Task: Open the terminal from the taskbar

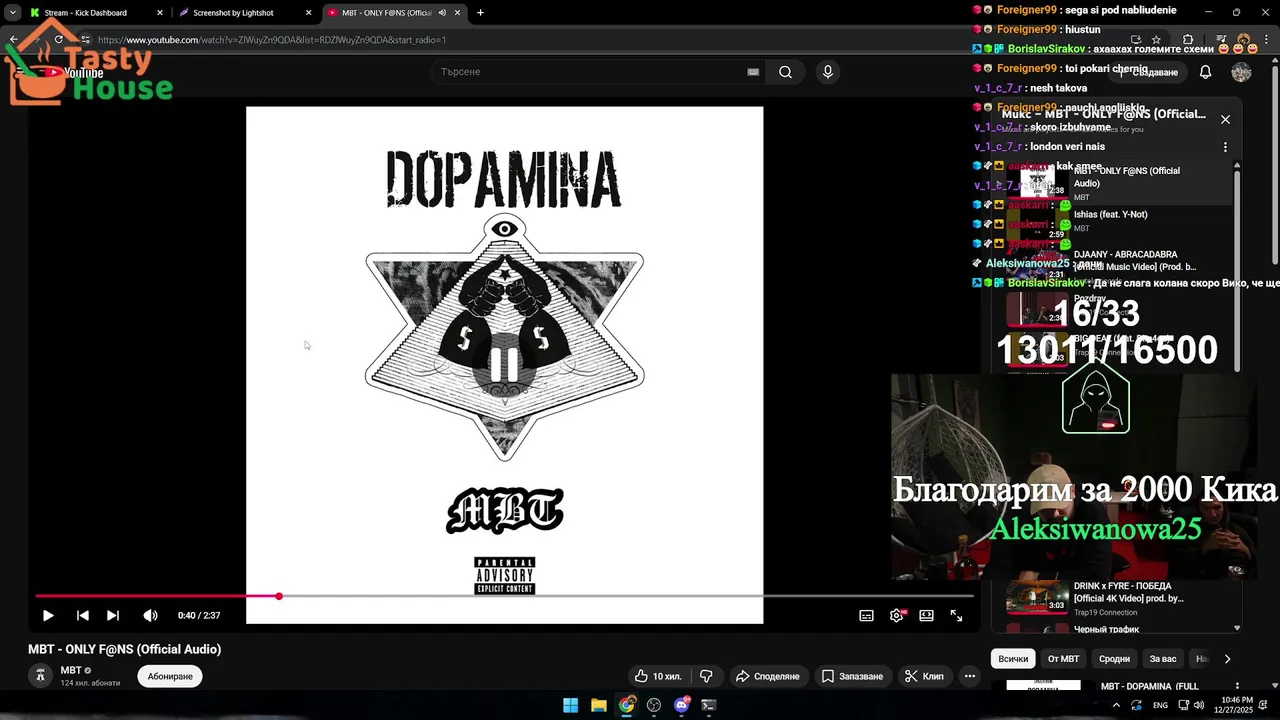Action: [709, 705]
